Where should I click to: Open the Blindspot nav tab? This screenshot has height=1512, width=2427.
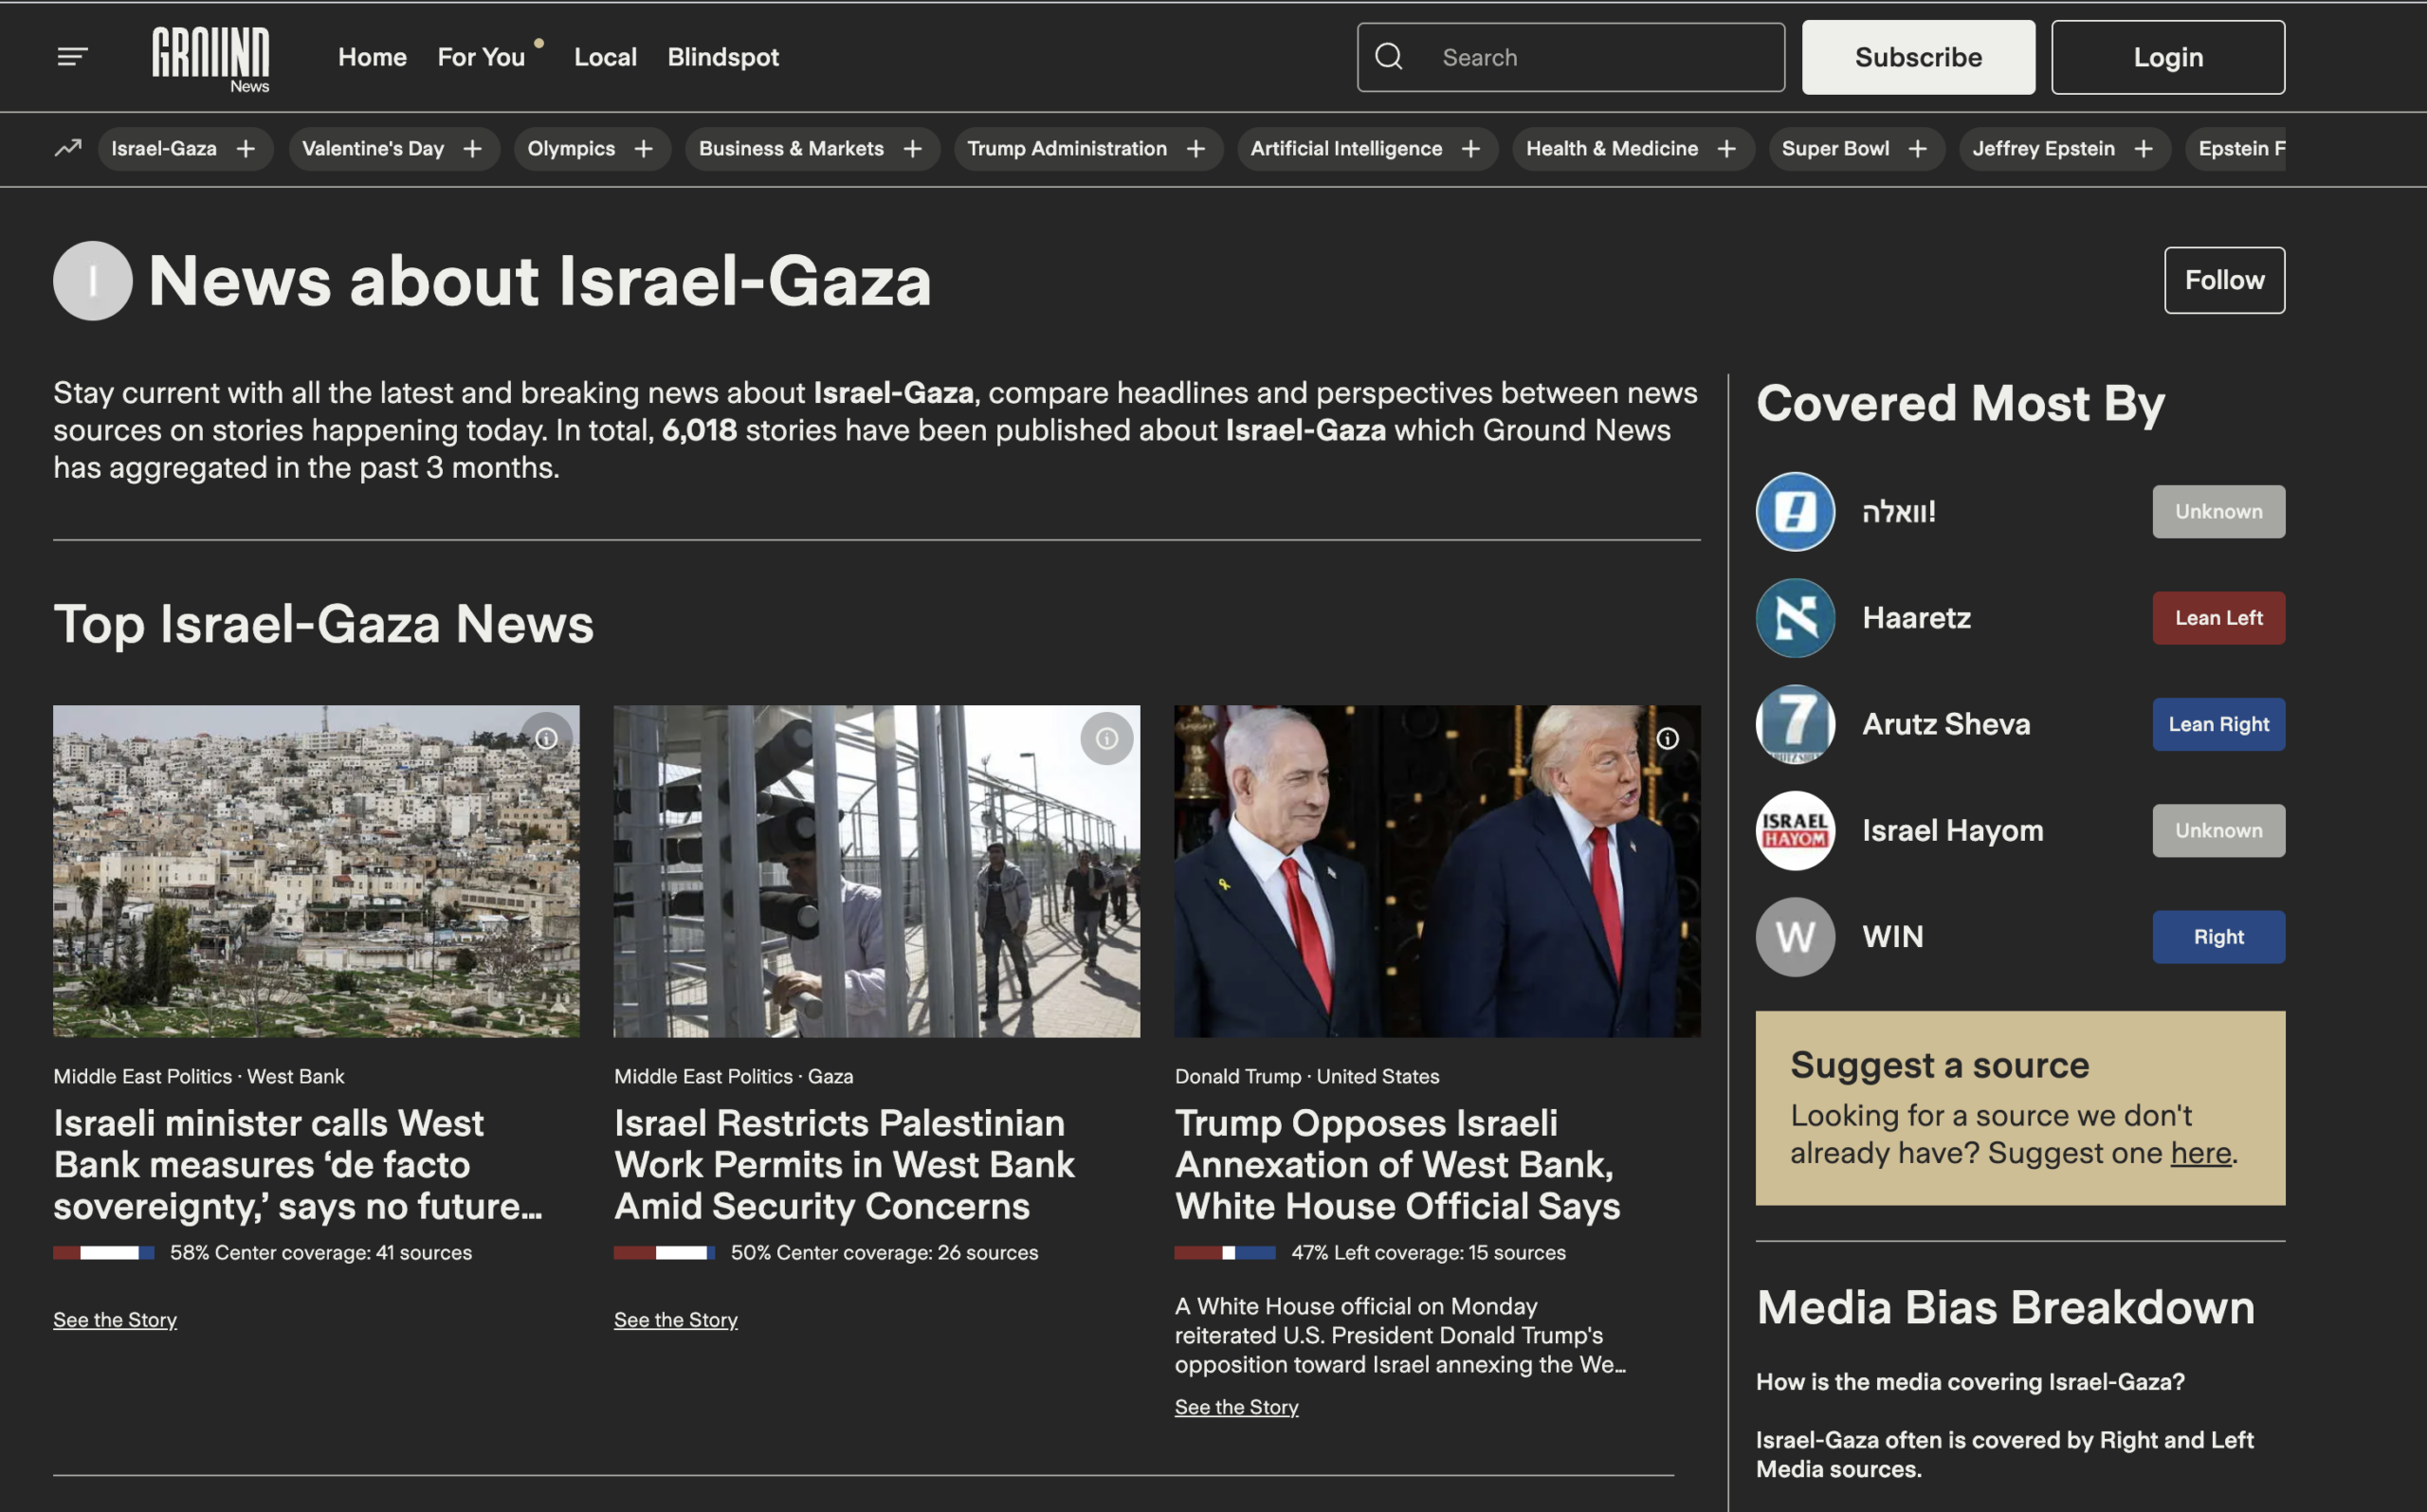[722, 57]
